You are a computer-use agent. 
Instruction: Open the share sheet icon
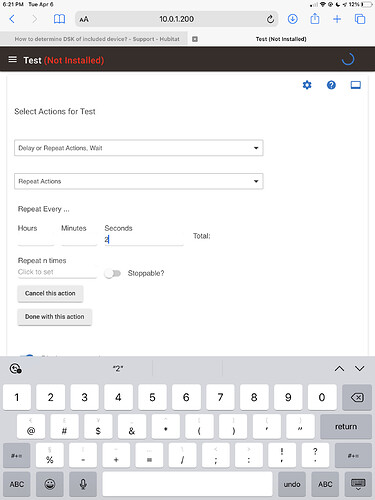click(315, 19)
